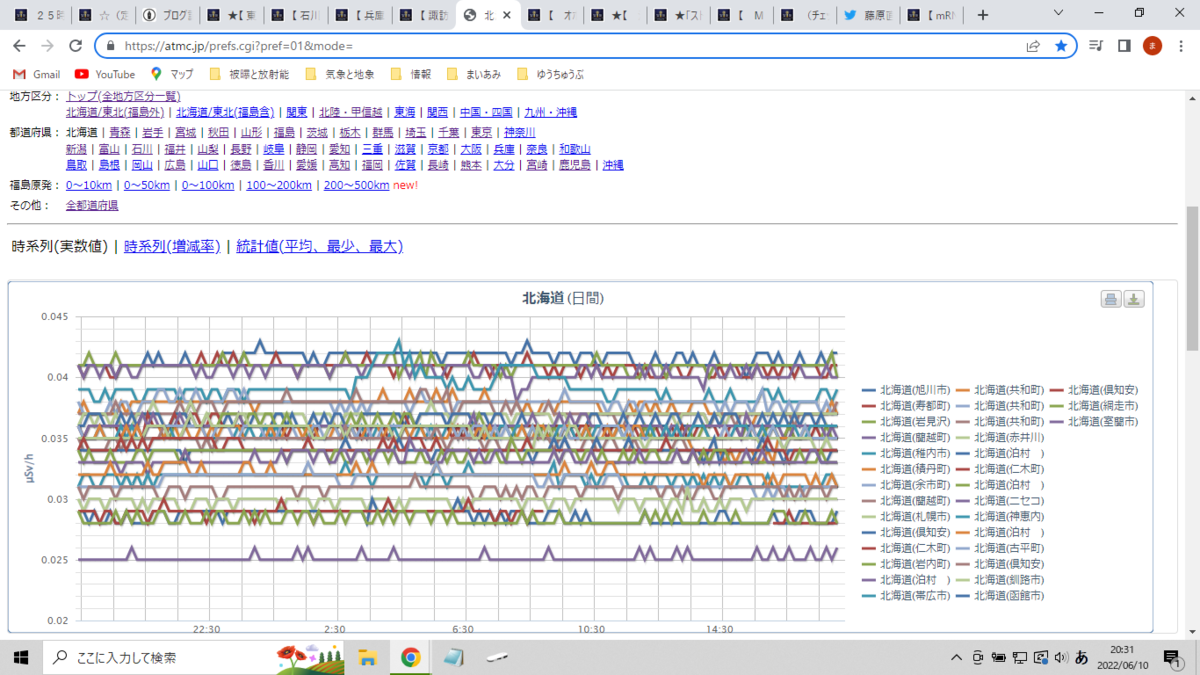
Task: Open トップ(全地方区分一覧) link
Action: click(123, 96)
